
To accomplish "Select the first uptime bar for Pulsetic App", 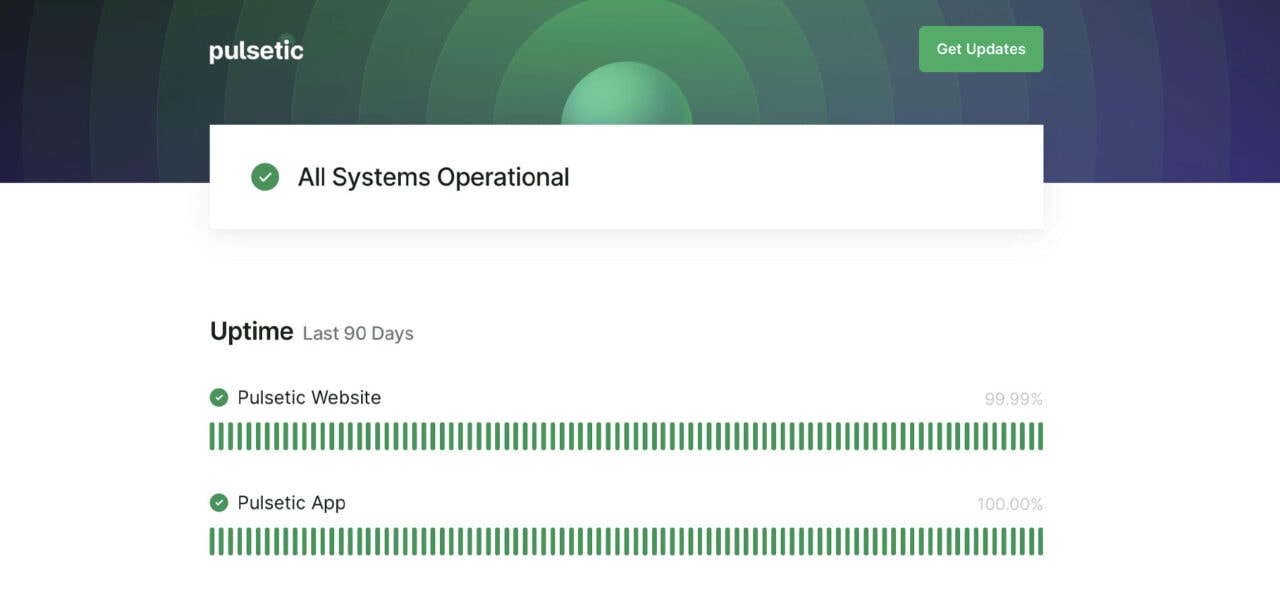I will pos(212,540).
